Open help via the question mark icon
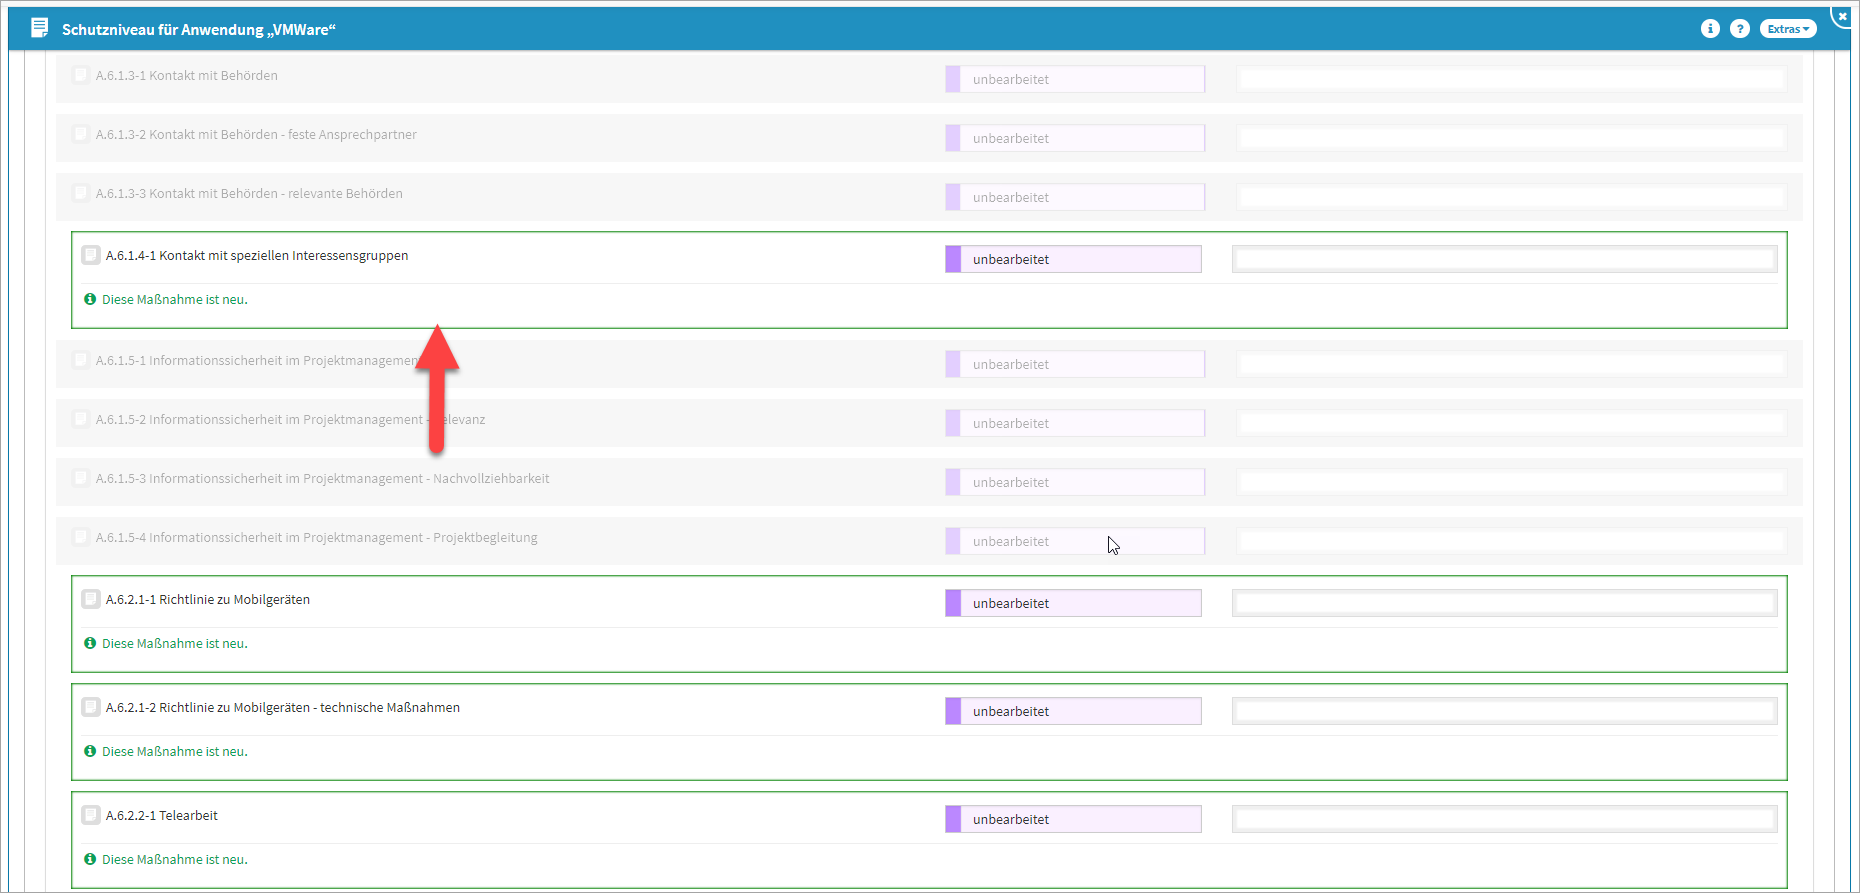1860x893 pixels. 1740,29
